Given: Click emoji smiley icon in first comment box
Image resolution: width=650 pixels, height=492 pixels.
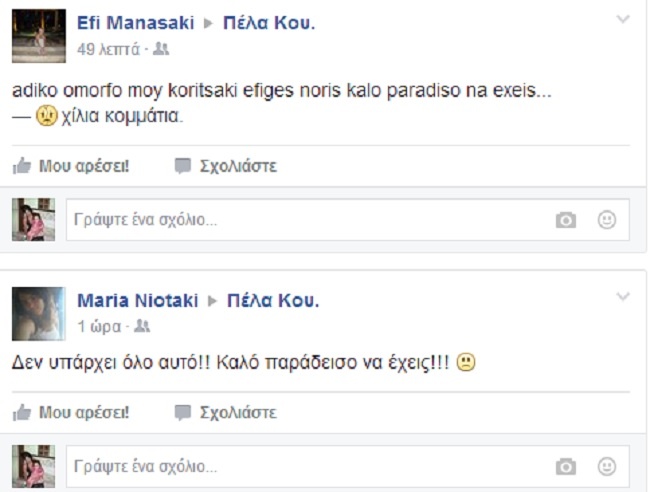Looking at the screenshot, I should coord(606,220).
